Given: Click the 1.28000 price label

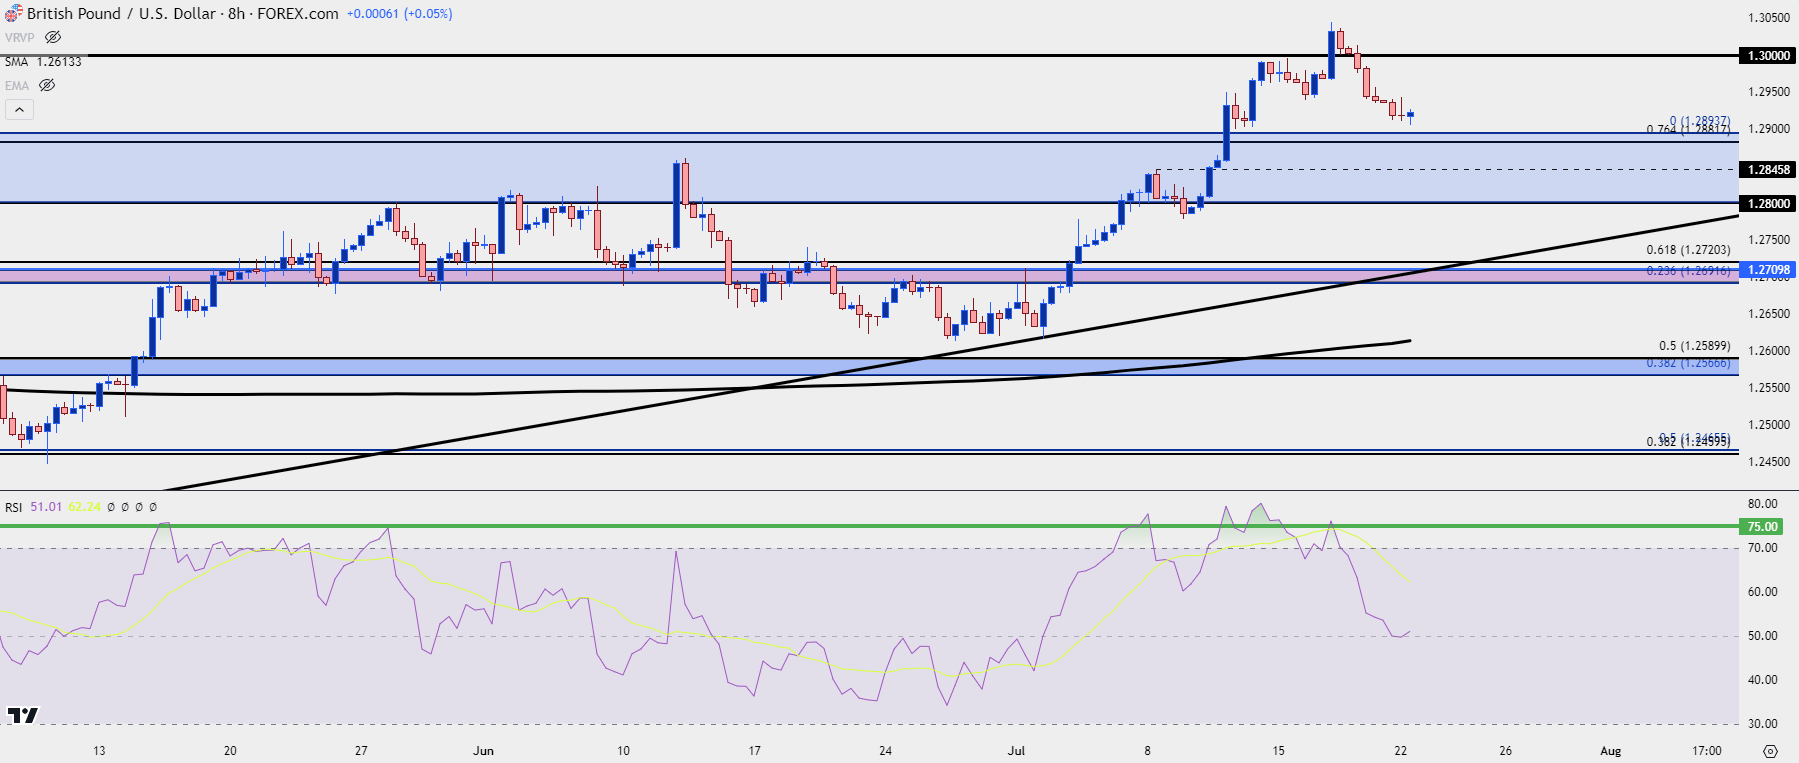Looking at the screenshot, I should (x=1768, y=203).
